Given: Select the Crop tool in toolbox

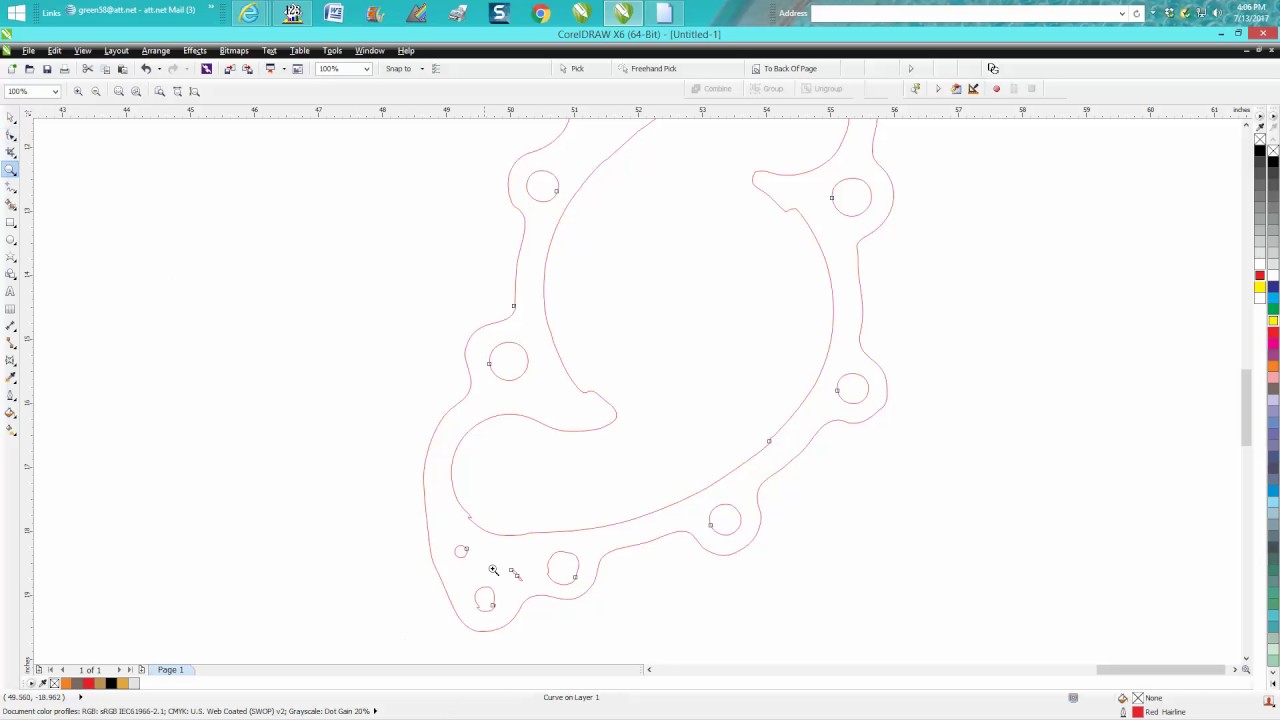Looking at the screenshot, I should pos(10,152).
